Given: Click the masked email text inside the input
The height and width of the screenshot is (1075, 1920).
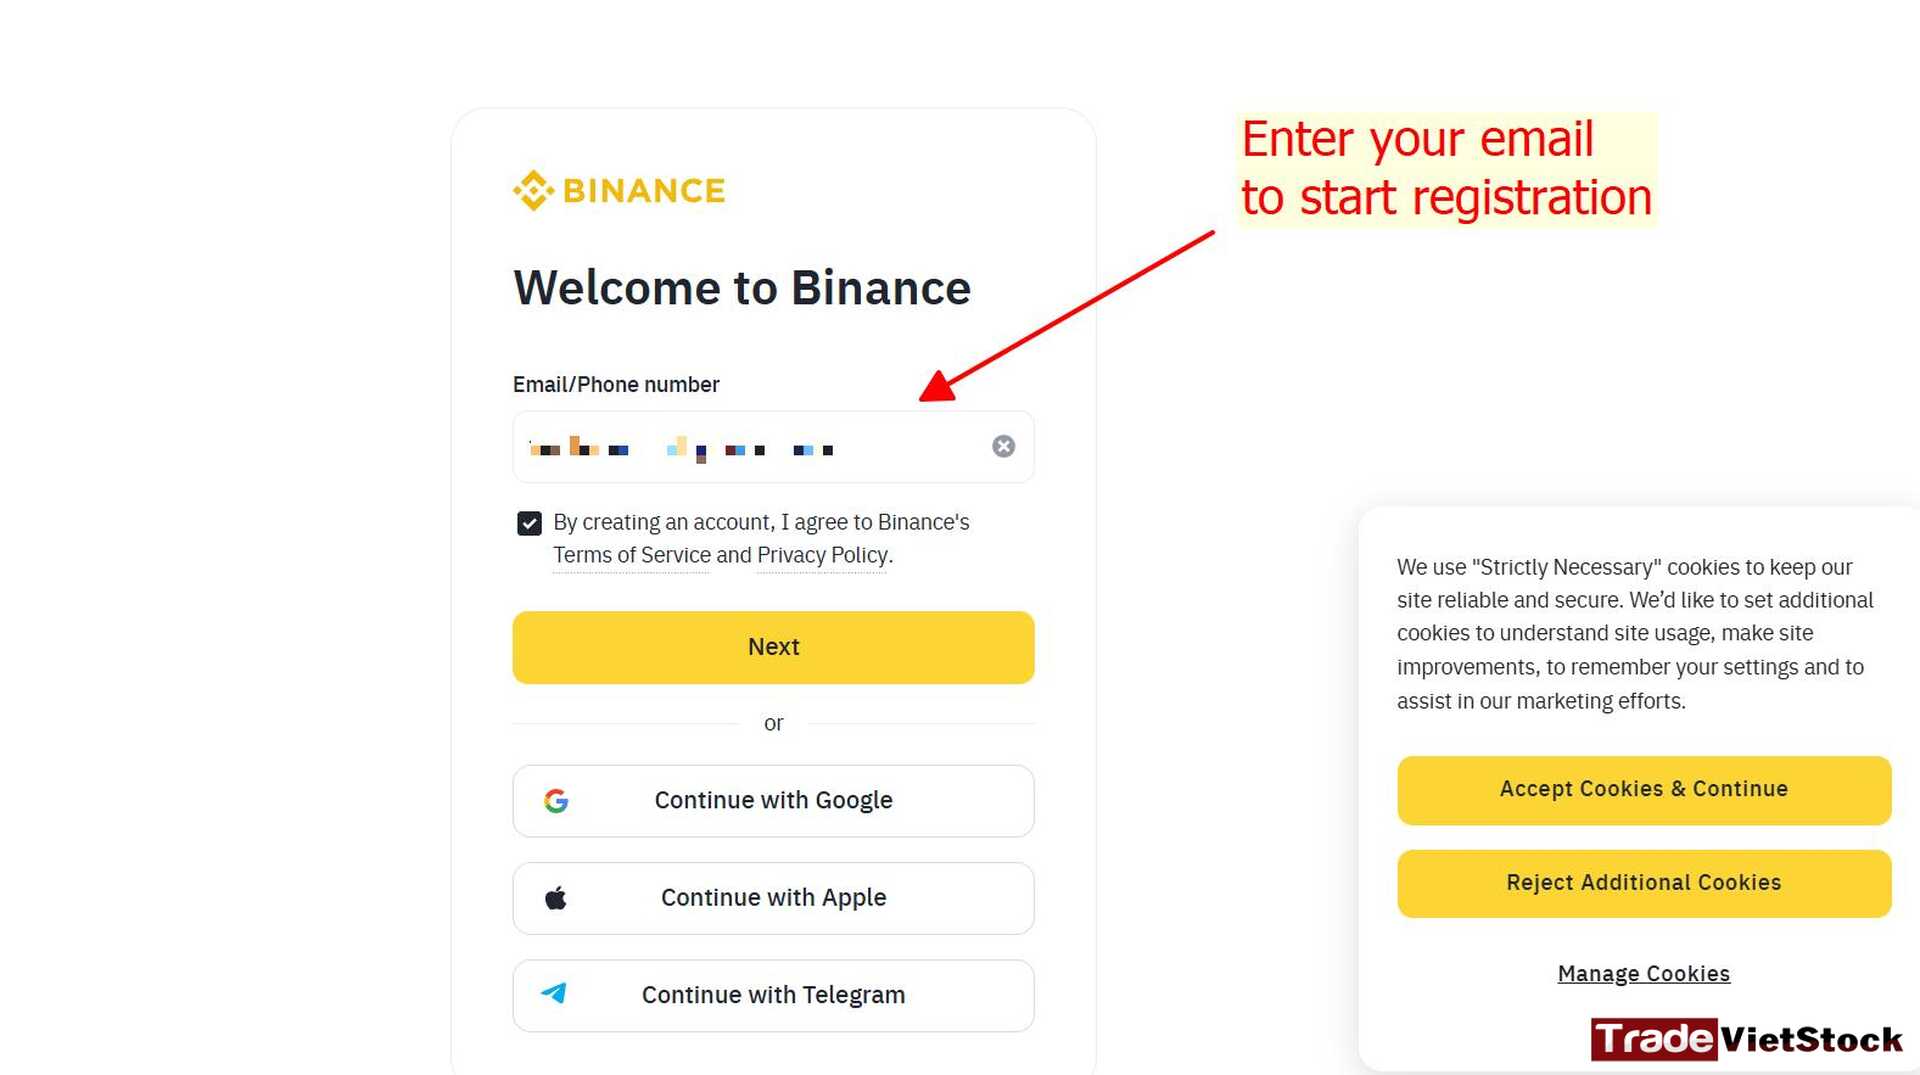Looking at the screenshot, I should tap(680, 449).
